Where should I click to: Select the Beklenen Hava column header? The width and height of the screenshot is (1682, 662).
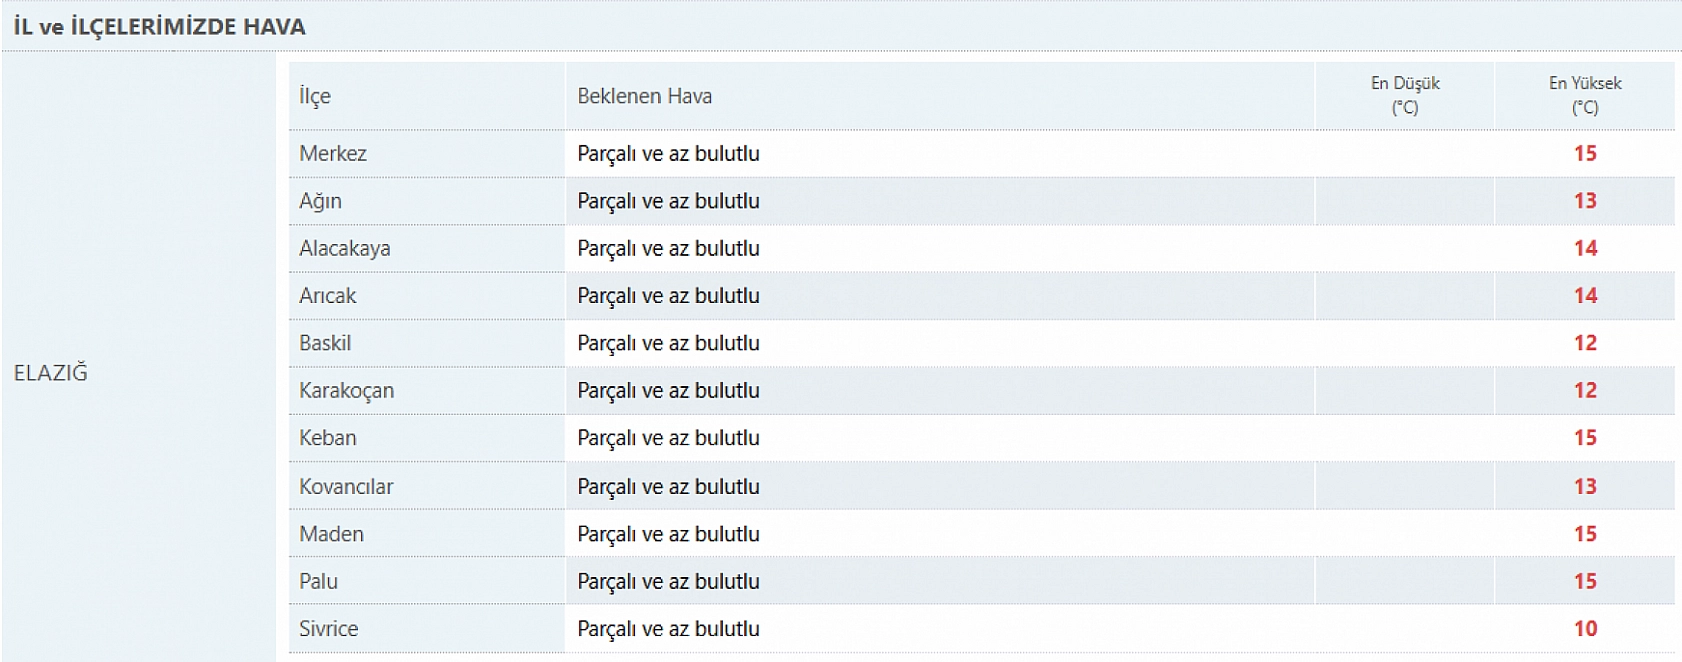click(x=644, y=96)
